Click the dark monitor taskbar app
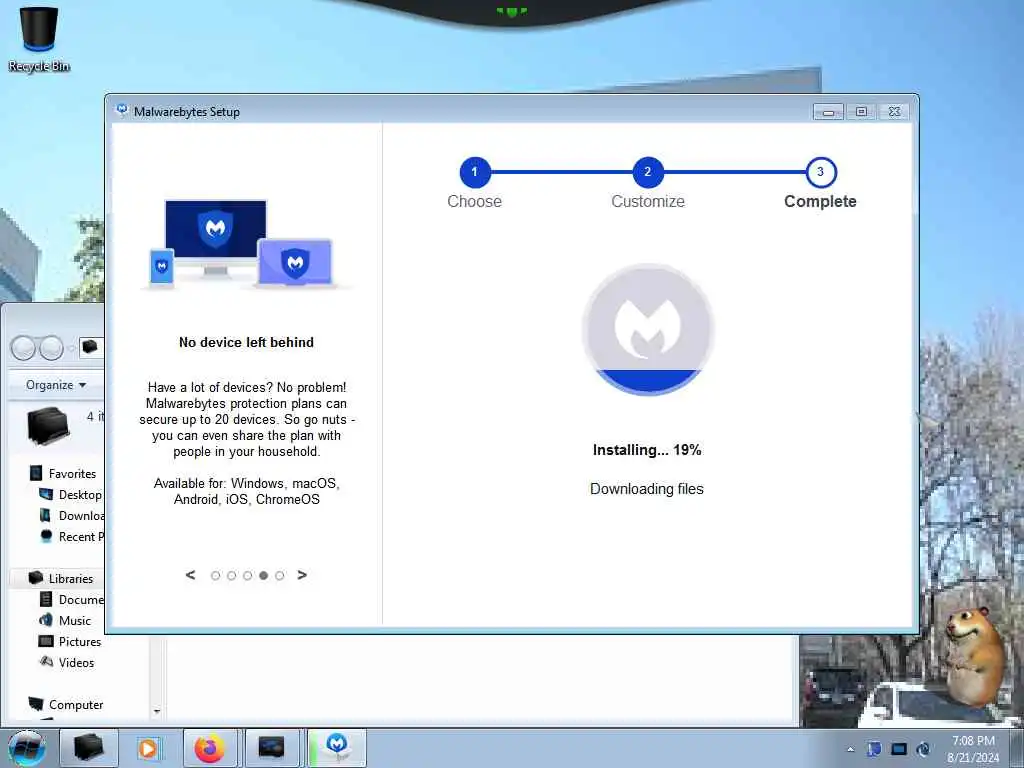The height and width of the screenshot is (768, 1024). [271, 748]
